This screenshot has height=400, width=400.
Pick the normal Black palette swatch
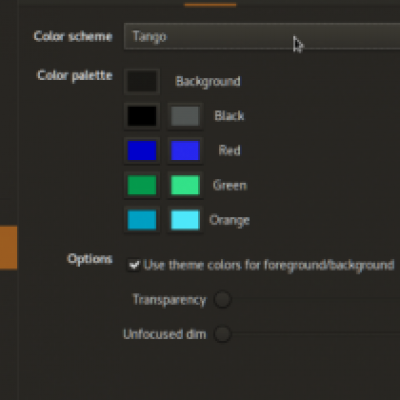(x=142, y=116)
